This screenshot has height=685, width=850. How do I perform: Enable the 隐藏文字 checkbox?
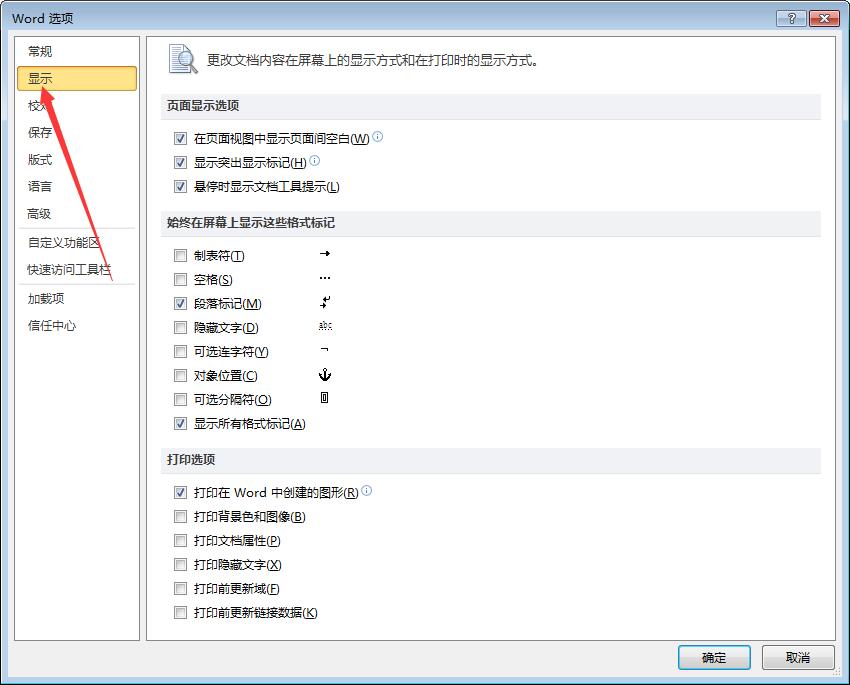[180, 327]
